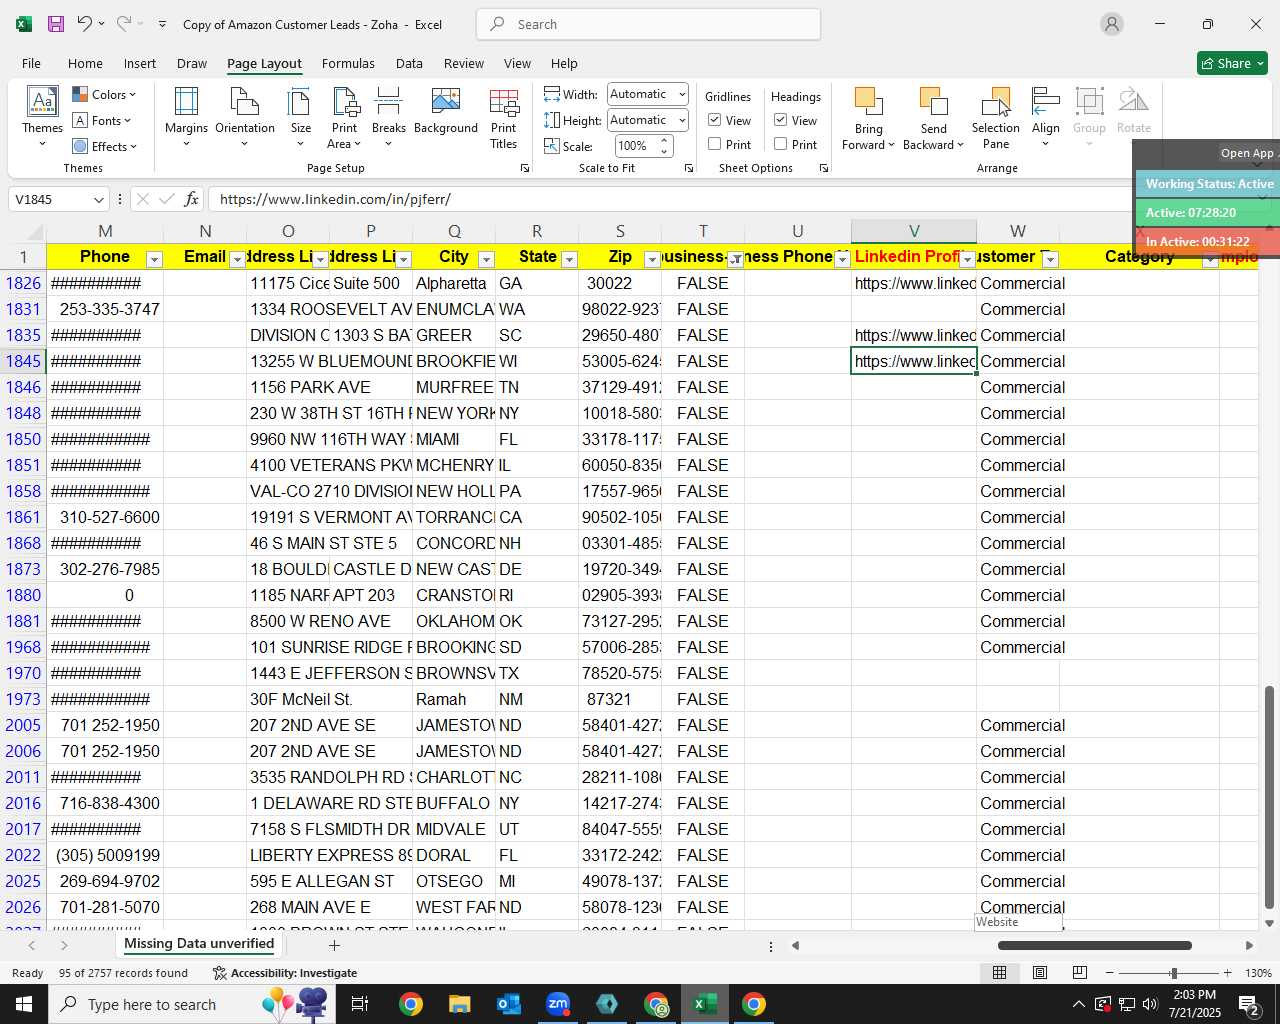The image size is (1280, 1024).
Task: Open the account profile icon
Action: (1112, 24)
